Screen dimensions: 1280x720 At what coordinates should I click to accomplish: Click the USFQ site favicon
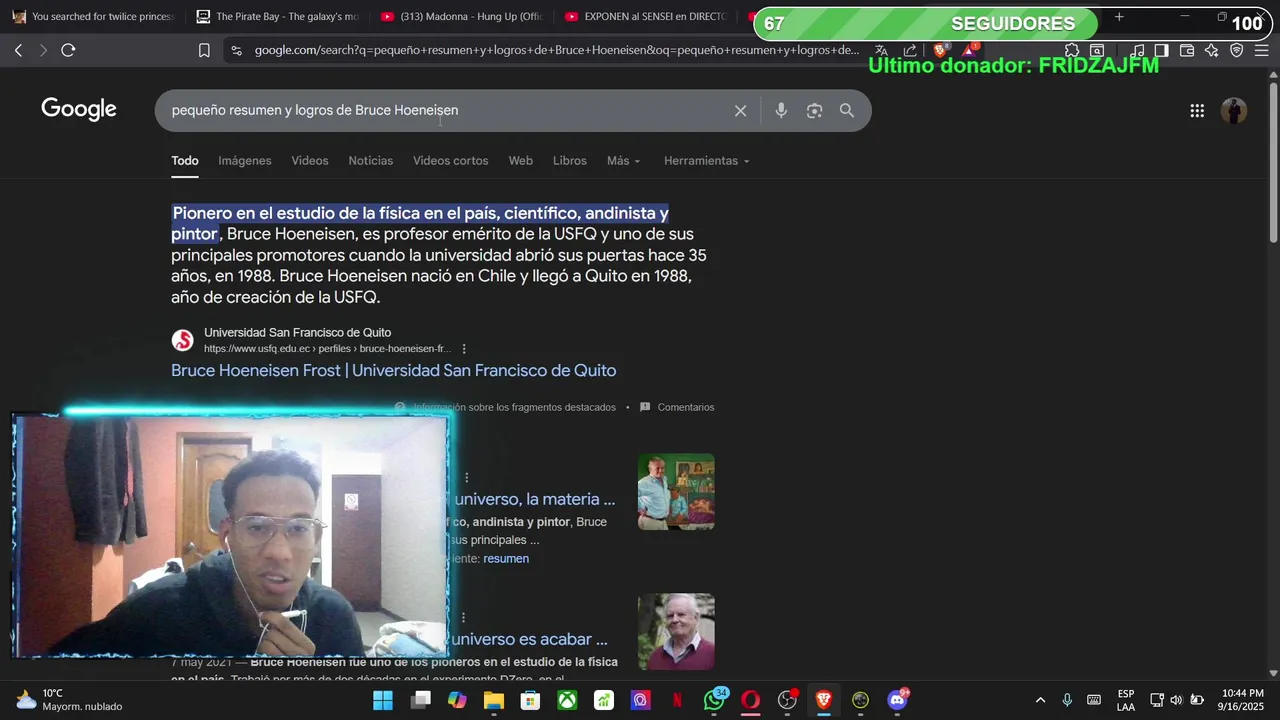(182, 341)
